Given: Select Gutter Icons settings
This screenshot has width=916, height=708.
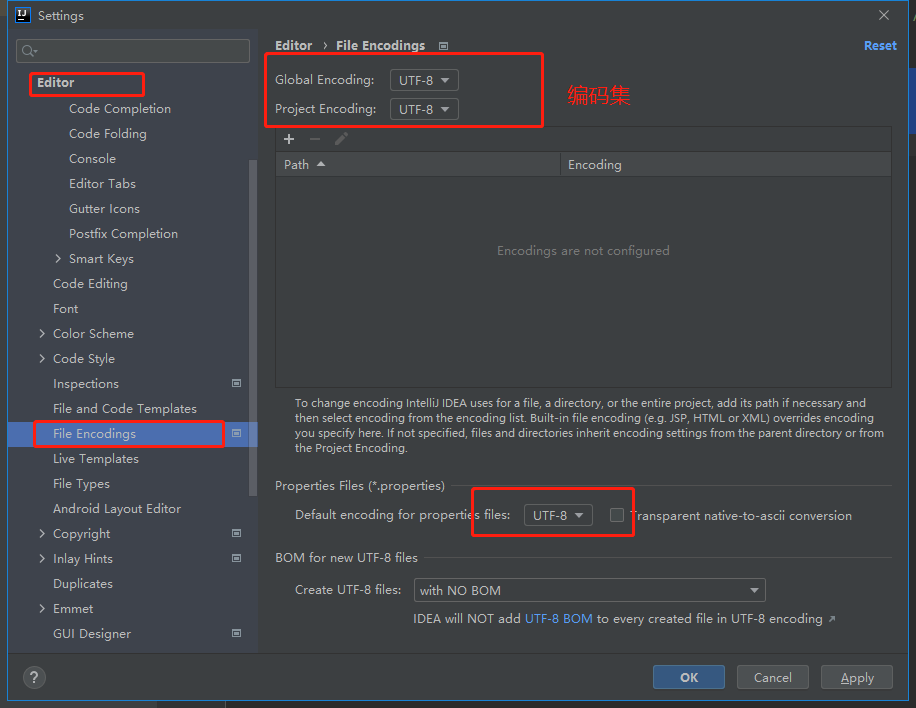Looking at the screenshot, I should point(104,209).
